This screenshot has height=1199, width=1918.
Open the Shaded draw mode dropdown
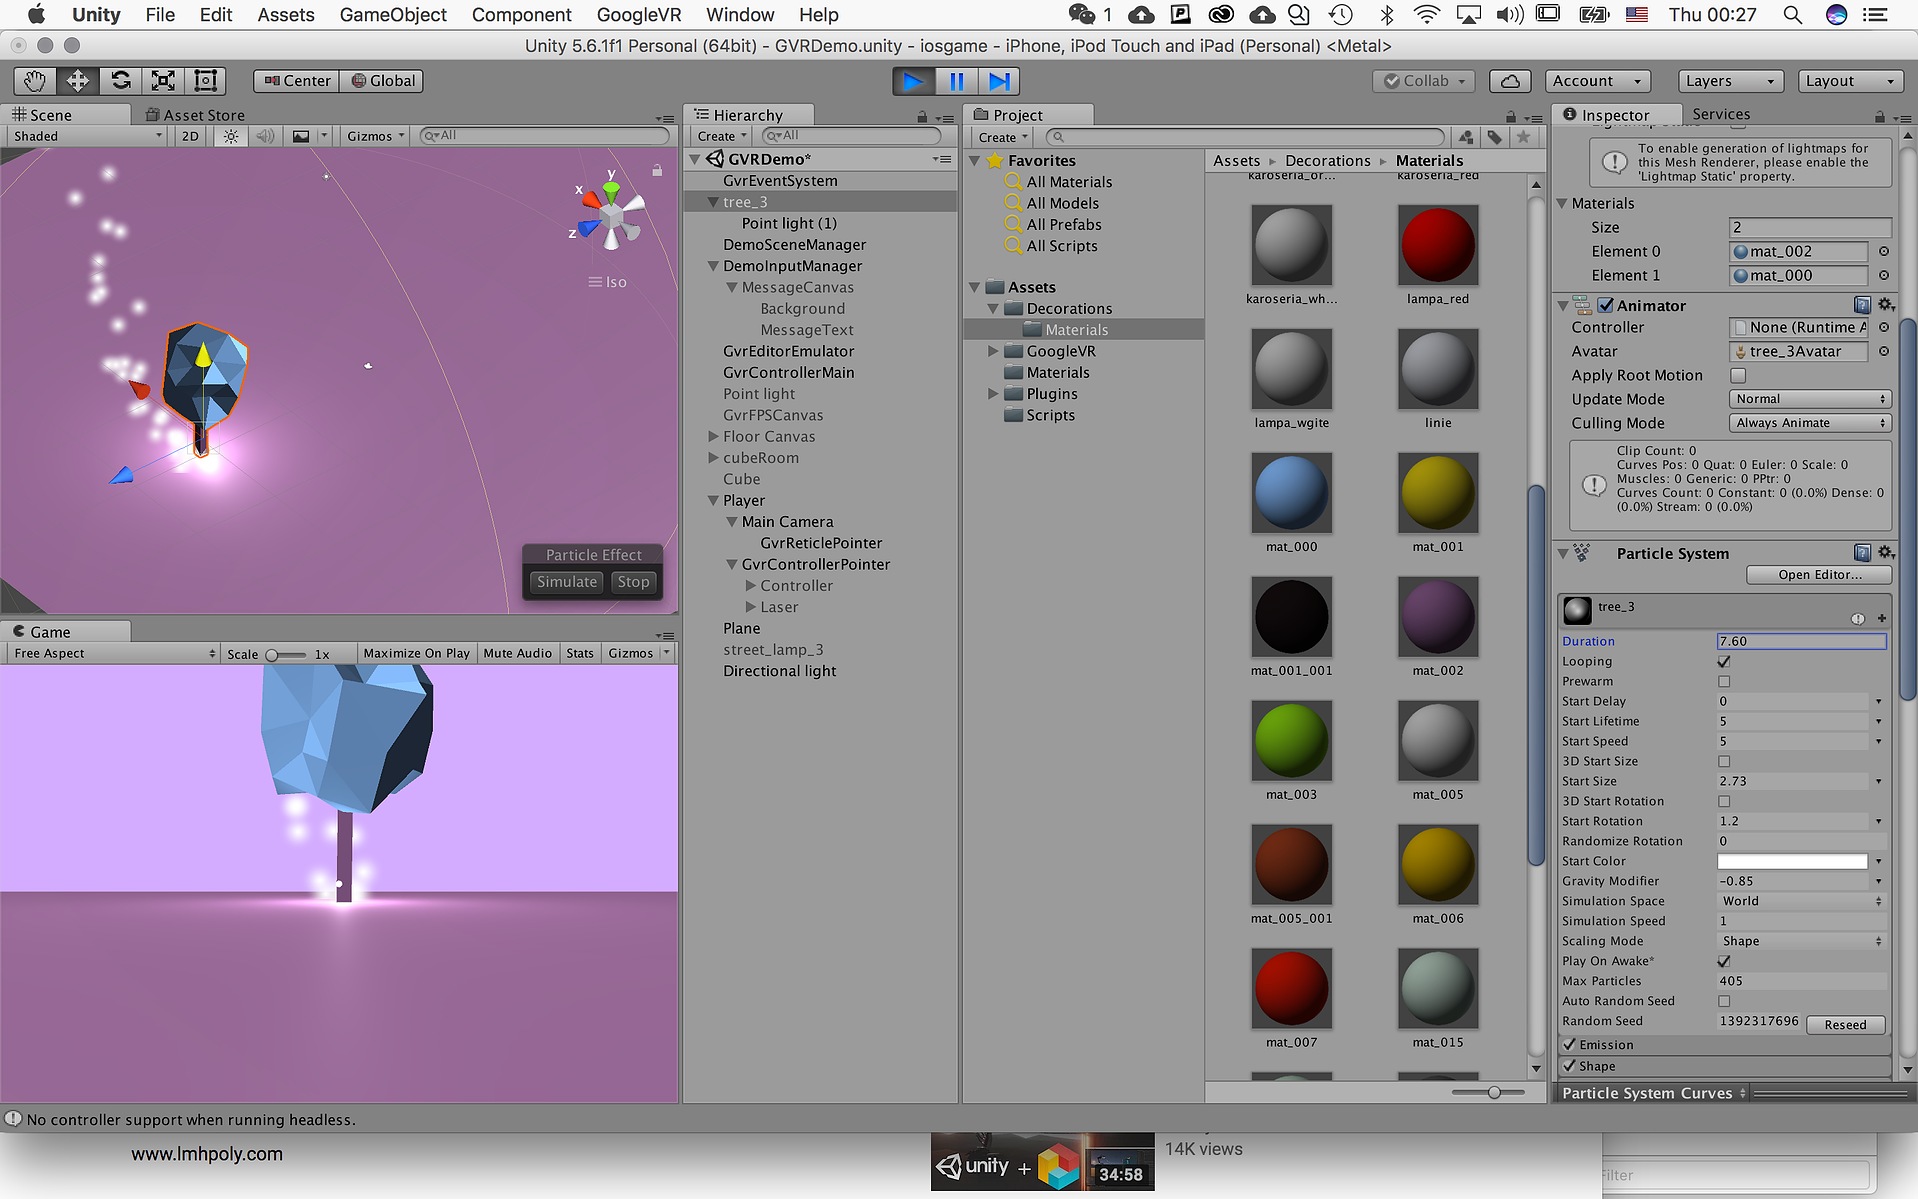(87, 136)
